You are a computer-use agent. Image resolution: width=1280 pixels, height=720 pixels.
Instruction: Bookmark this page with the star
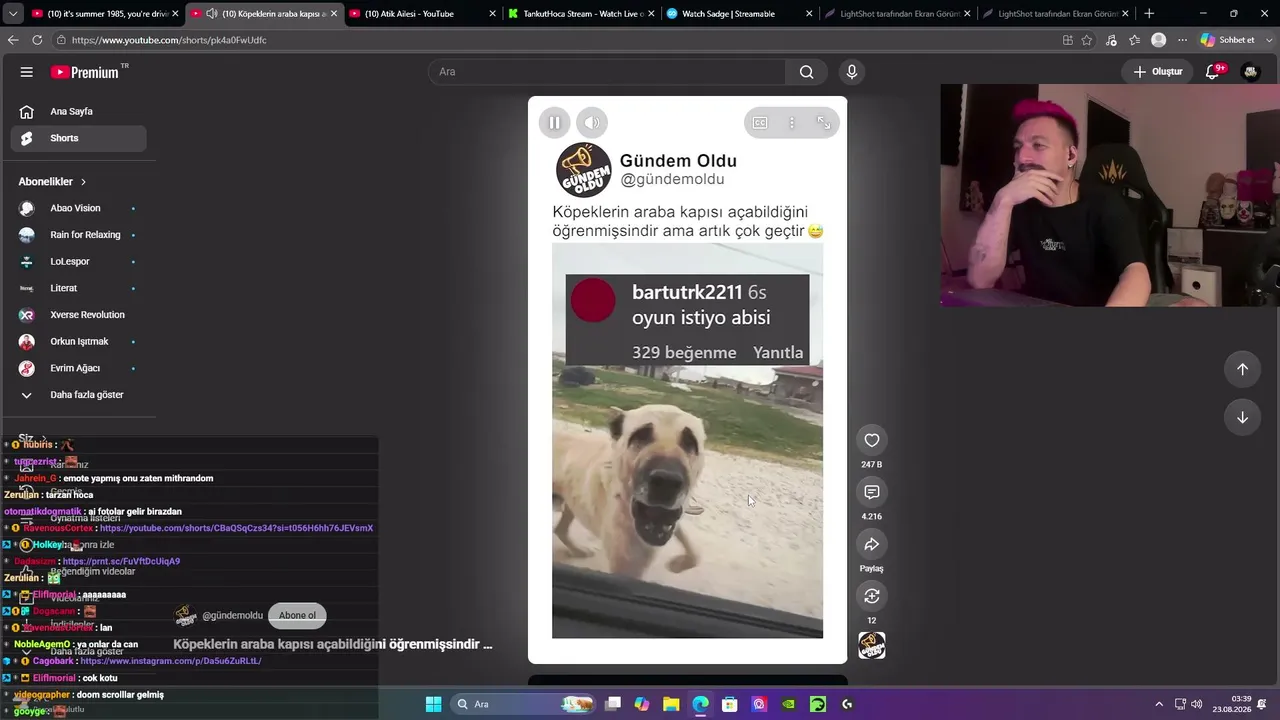click(1087, 40)
